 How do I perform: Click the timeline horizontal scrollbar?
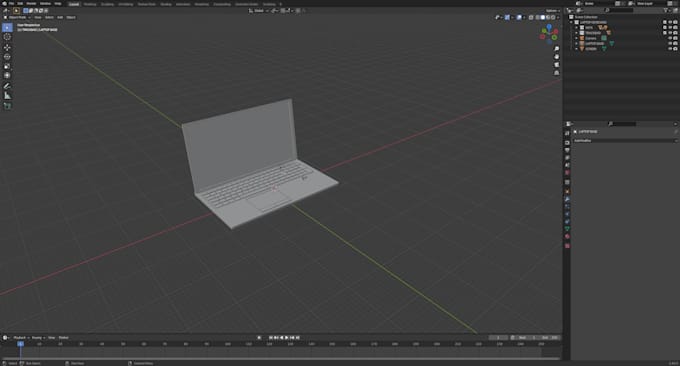280,359
